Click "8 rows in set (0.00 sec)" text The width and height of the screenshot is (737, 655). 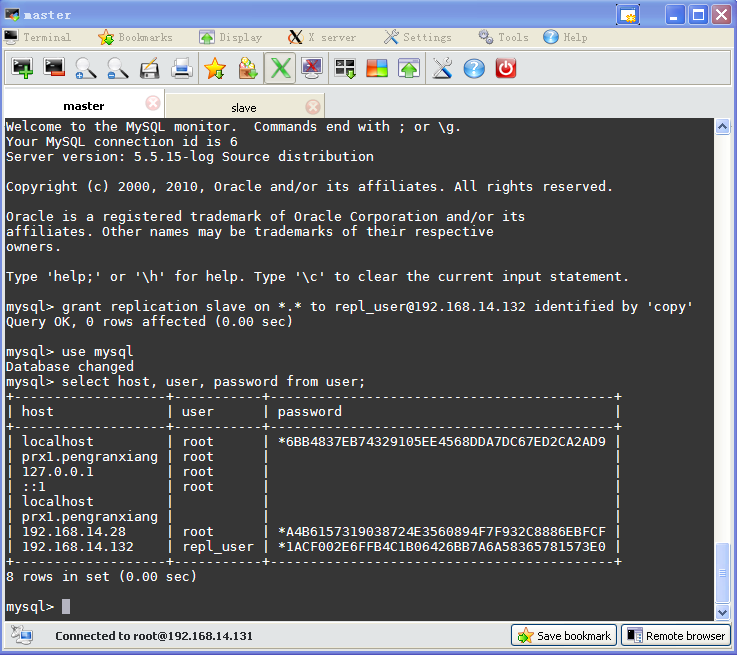[101, 577]
